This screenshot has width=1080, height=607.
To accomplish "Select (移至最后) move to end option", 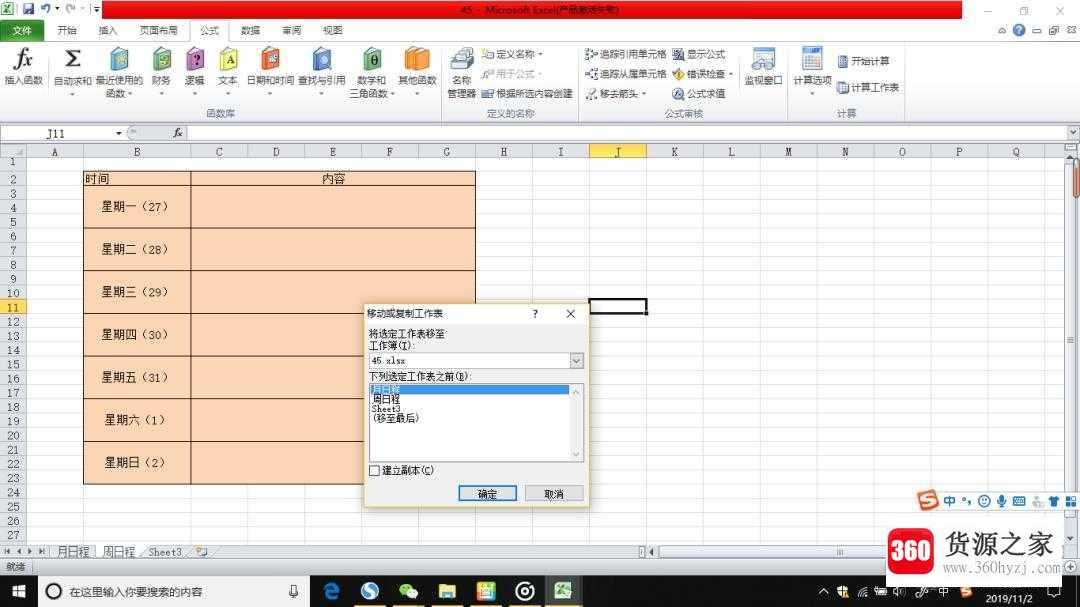I will pyautogui.click(x=470, y=418).
